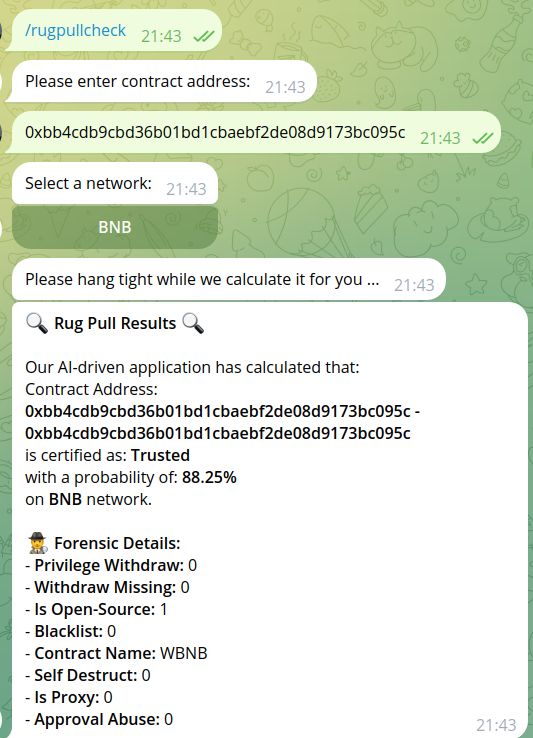Image resolution: width=533 pixels, height=738 pixels.
Task: Click double-check read receipt on /rugpullcheck message
Action: pos(203,36)
